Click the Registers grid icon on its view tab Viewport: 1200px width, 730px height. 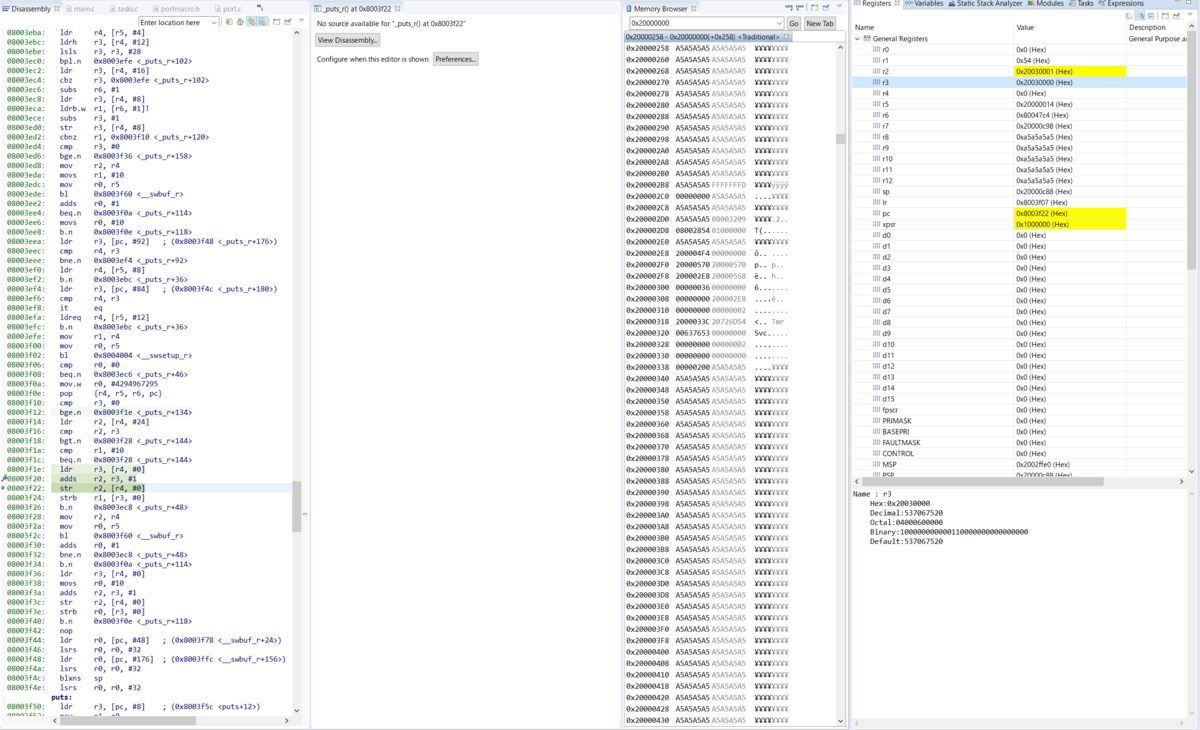pos(856,4)
